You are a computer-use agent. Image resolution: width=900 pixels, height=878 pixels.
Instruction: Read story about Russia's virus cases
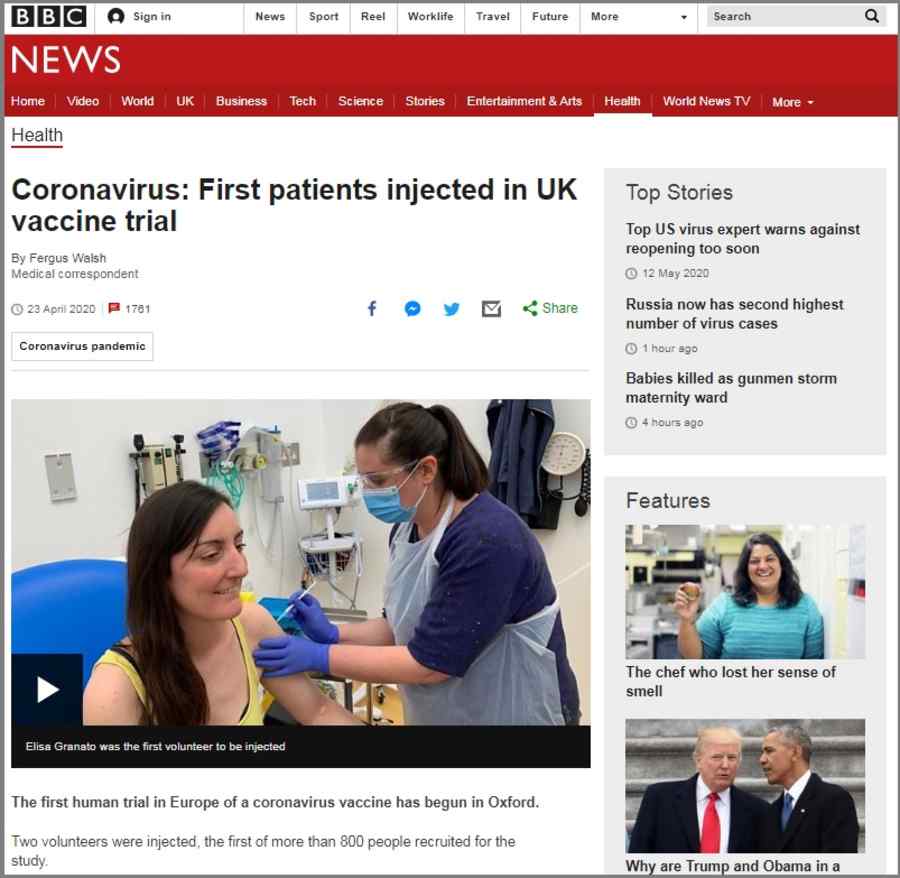click(x=734, y=313)
